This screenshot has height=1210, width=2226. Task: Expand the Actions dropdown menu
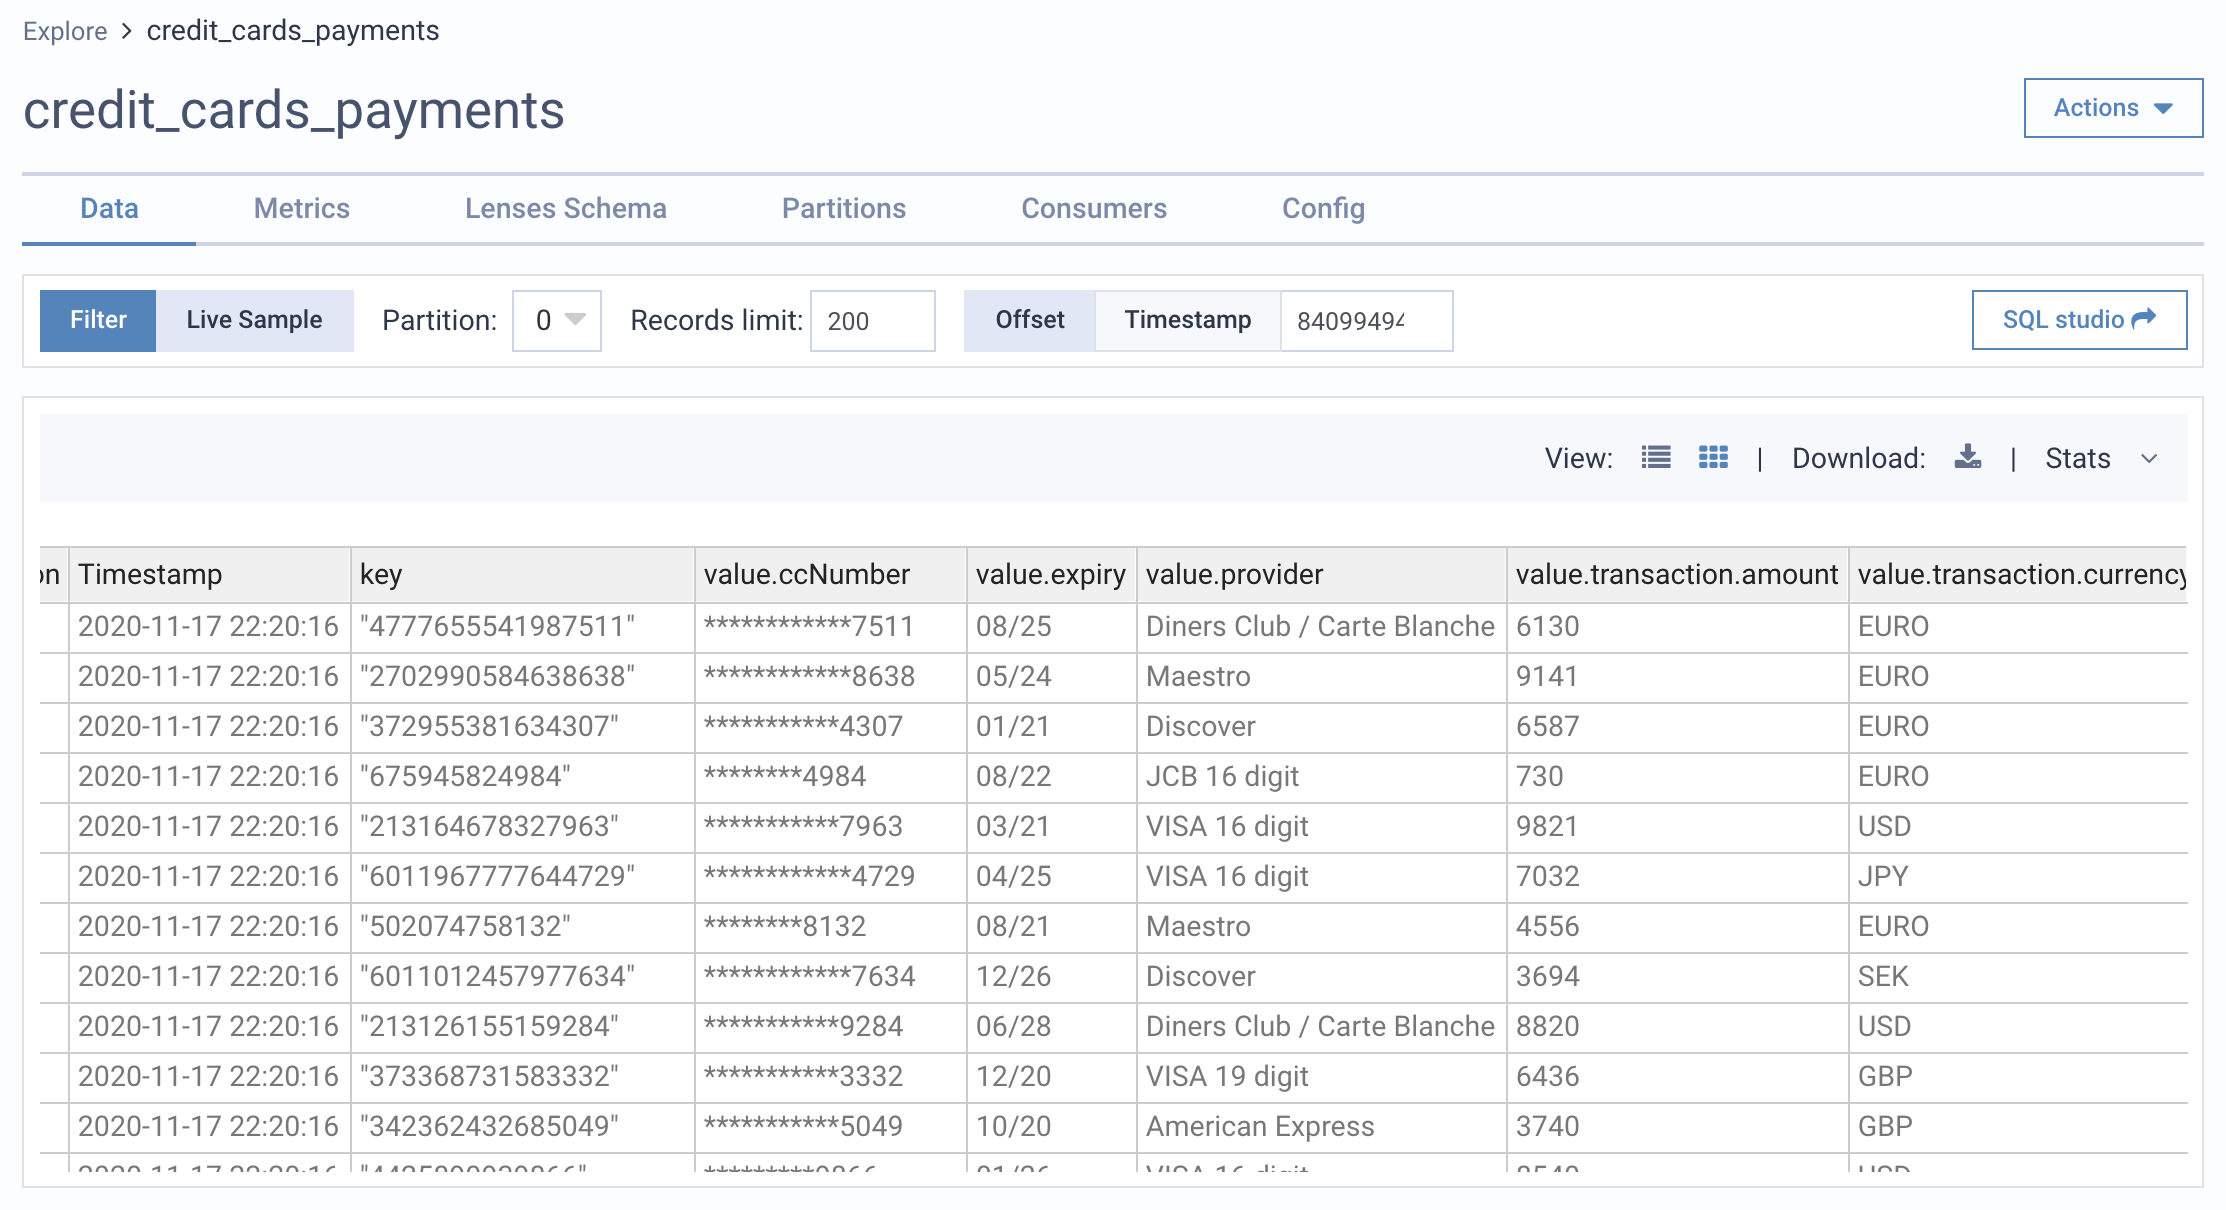point(2112,108)
